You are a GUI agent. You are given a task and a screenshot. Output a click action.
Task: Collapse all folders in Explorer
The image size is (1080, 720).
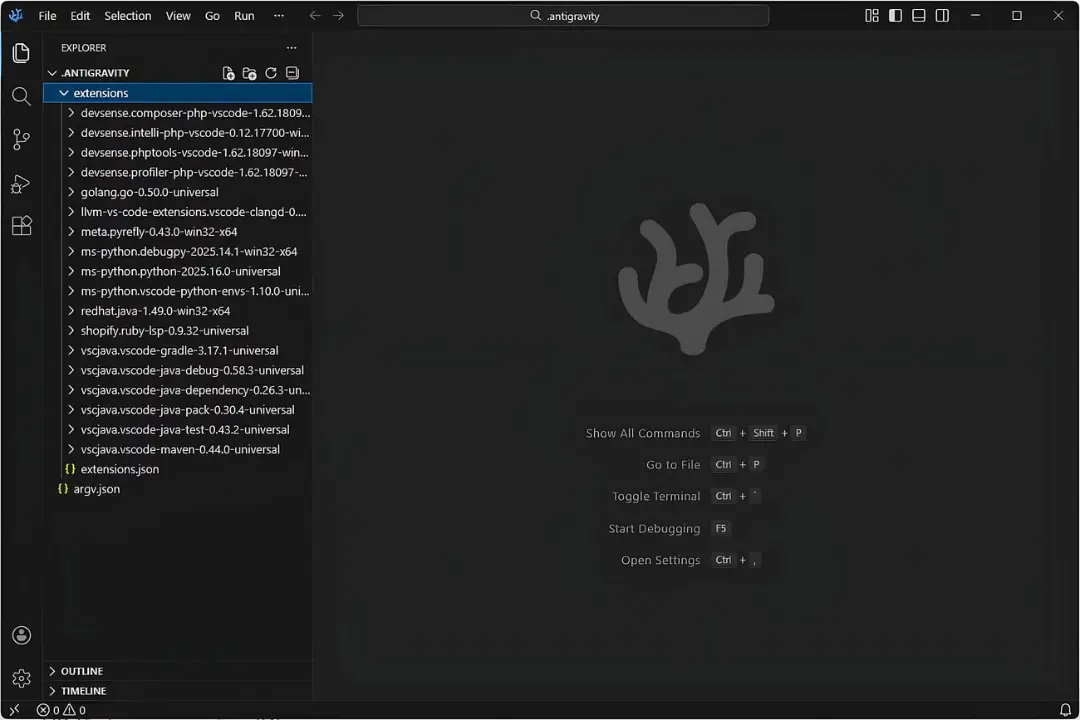pyautogui.click(x=292, y=73)
